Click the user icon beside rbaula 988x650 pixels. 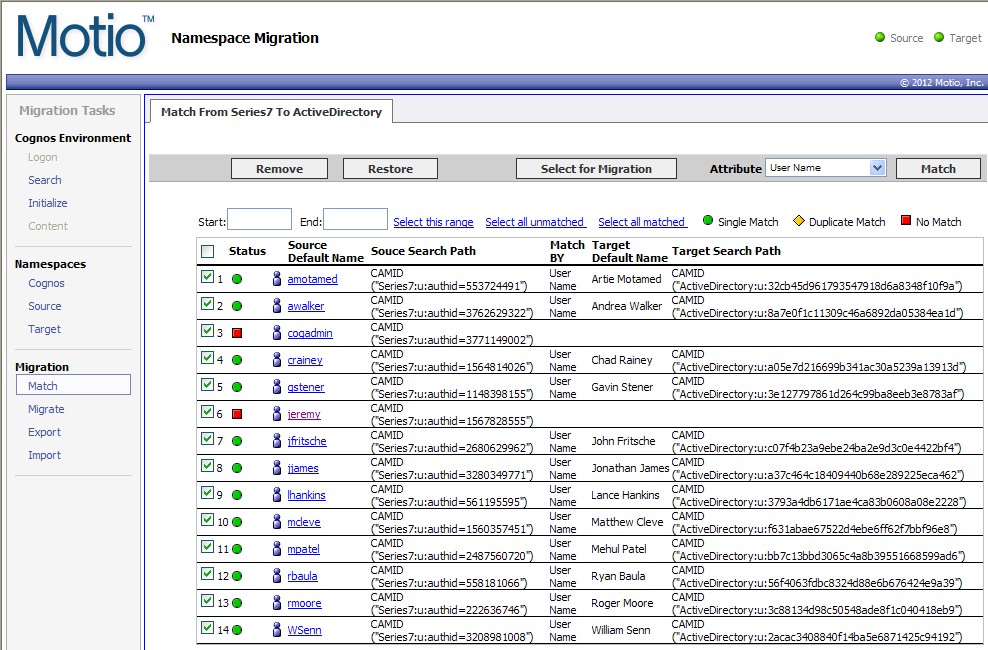coord(277,576)
